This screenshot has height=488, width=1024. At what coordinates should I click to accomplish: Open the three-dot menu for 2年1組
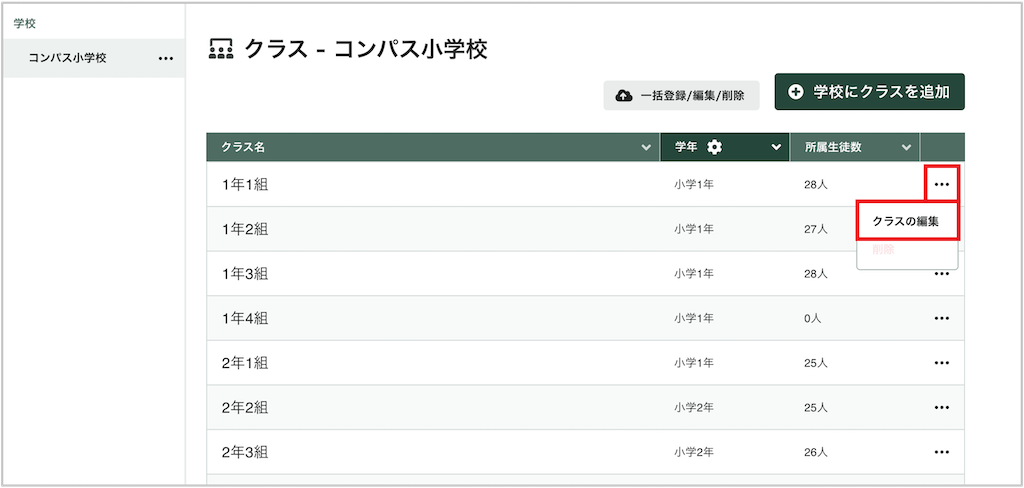(x=942, y=363)
